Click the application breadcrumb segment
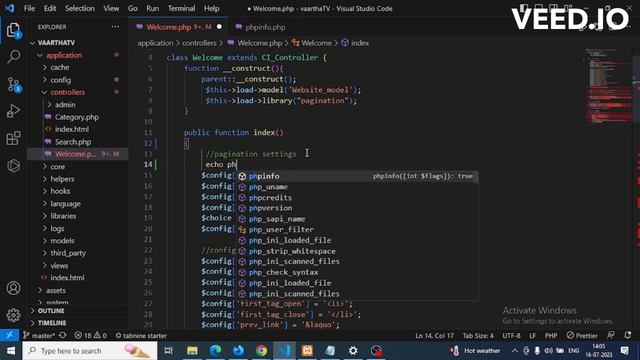 pos(155,43)
